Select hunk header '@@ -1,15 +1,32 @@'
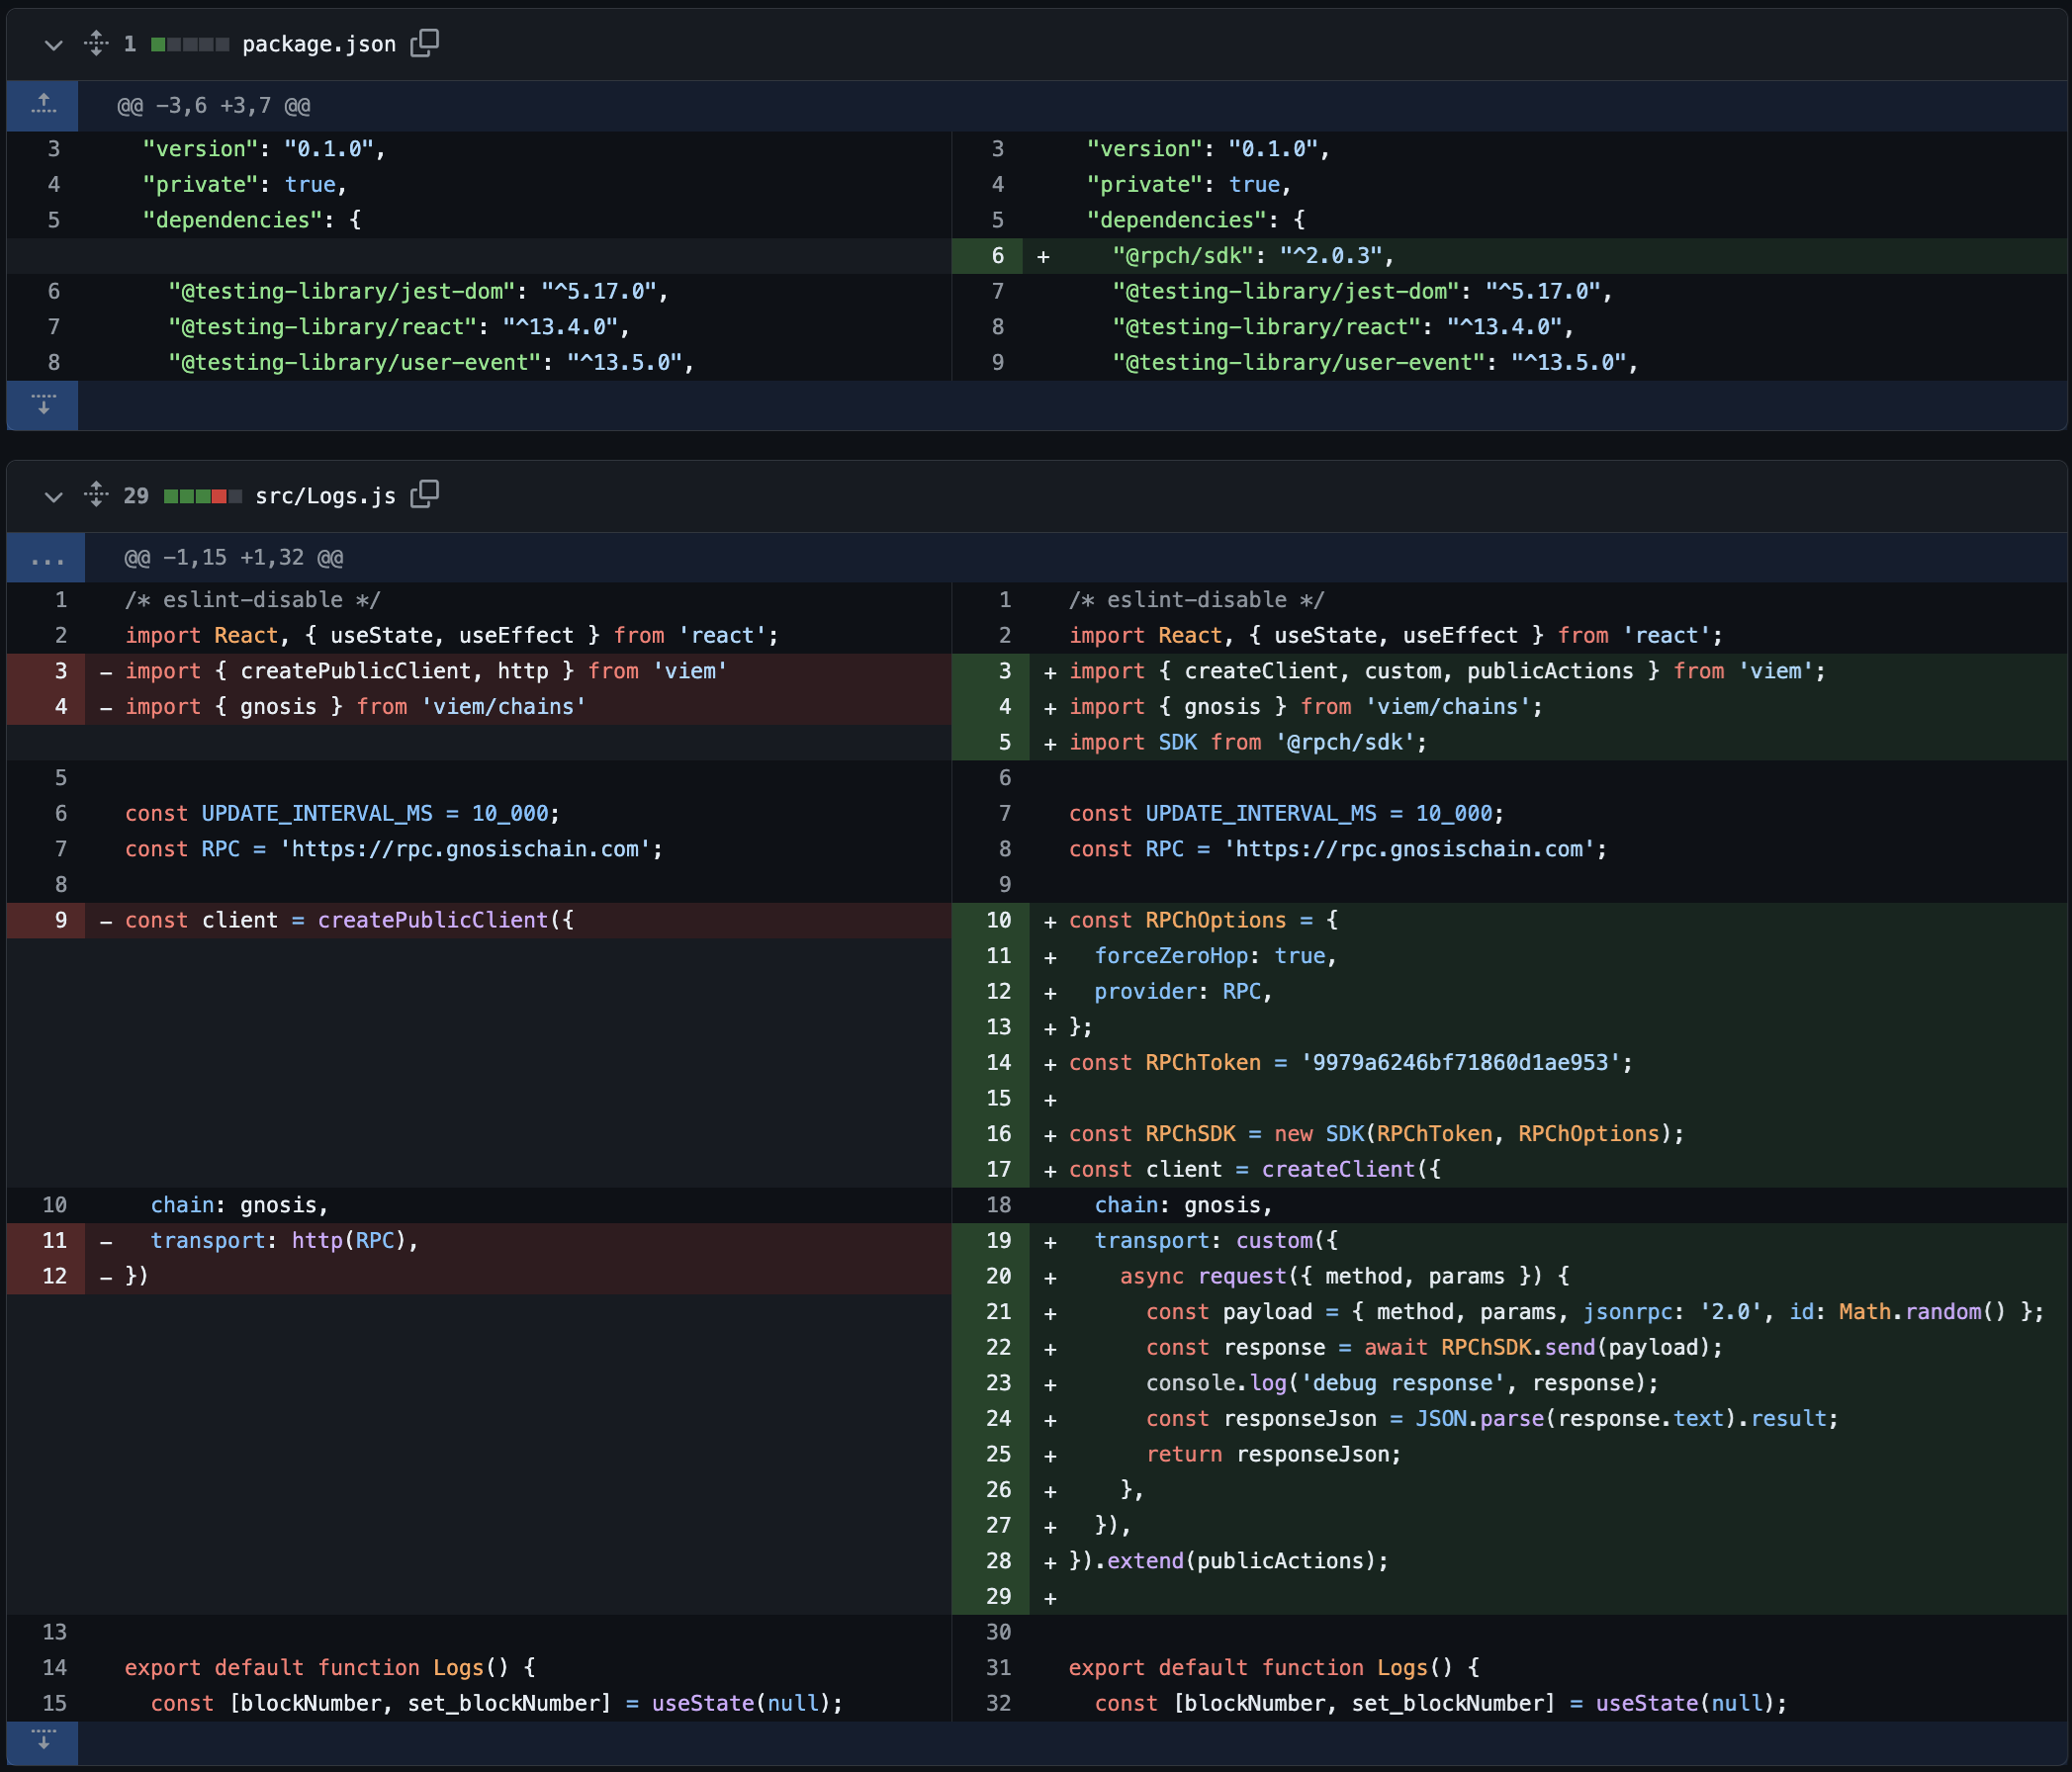This screenshot has width=2072, height=1772. (234, 558)
